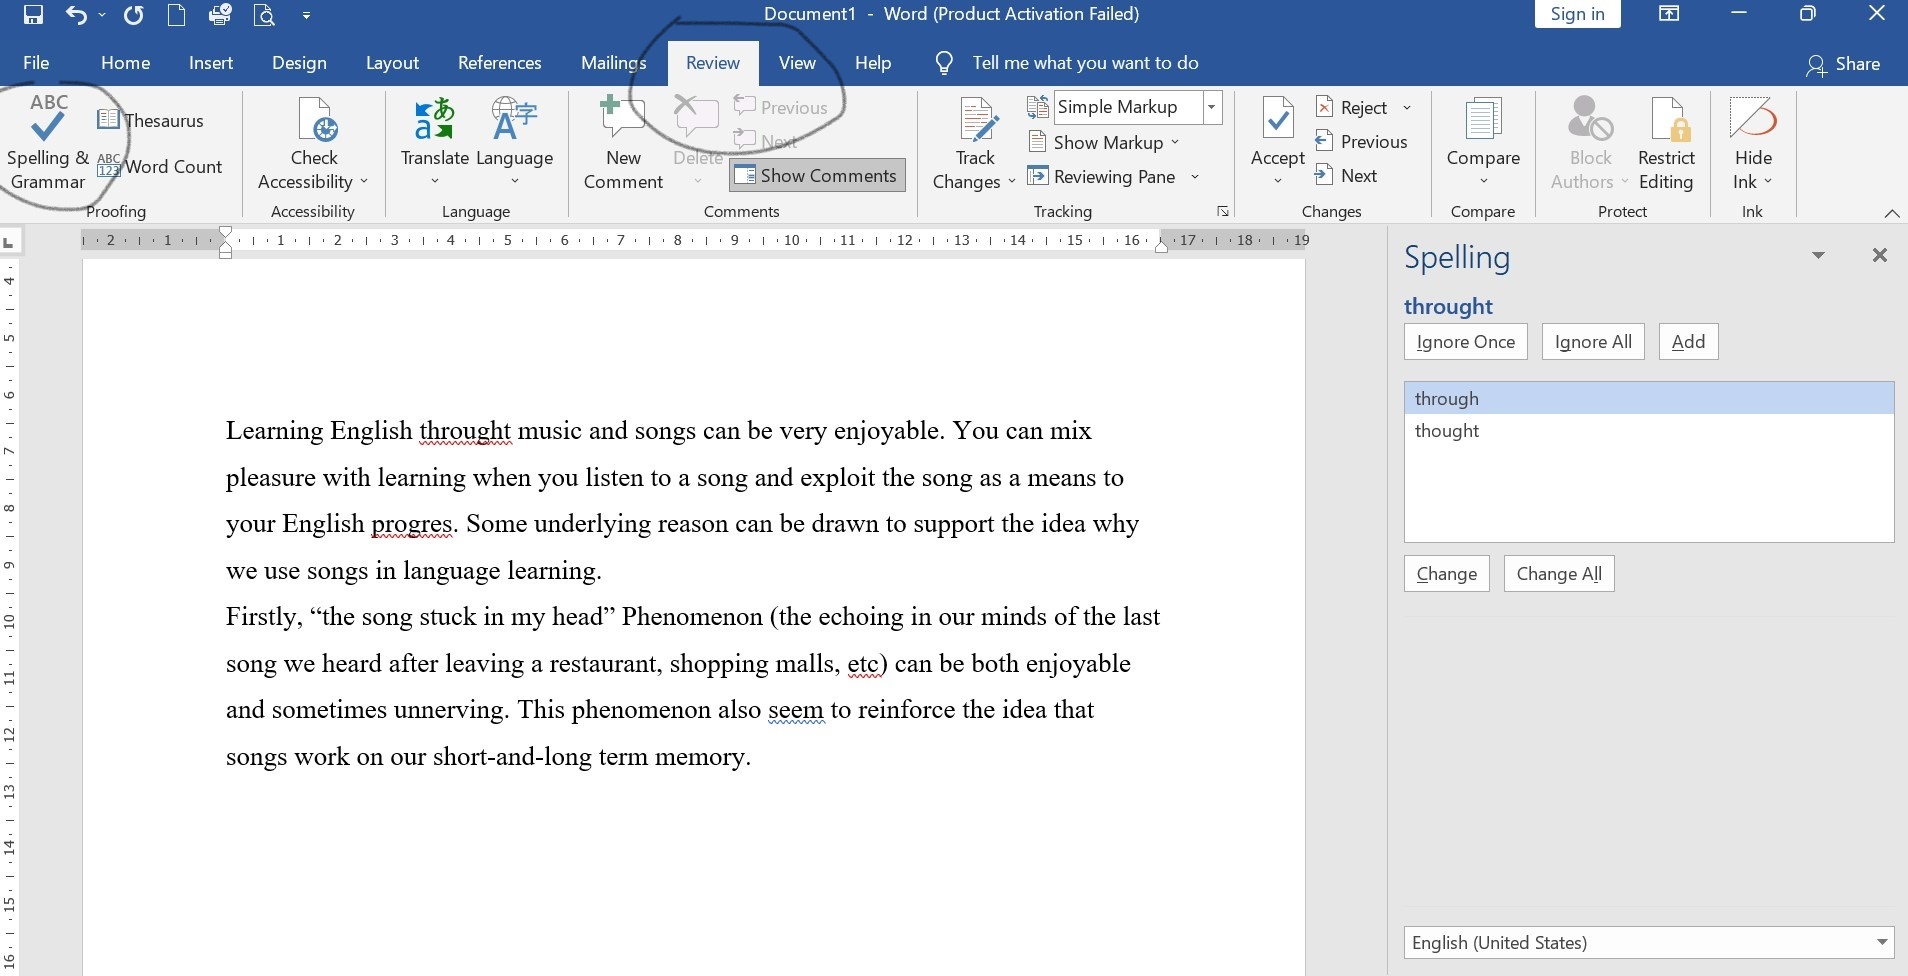Close the Spelling pane
Image resolution: width=1908 pixels, height=976 pixels.
[1879, 256]
